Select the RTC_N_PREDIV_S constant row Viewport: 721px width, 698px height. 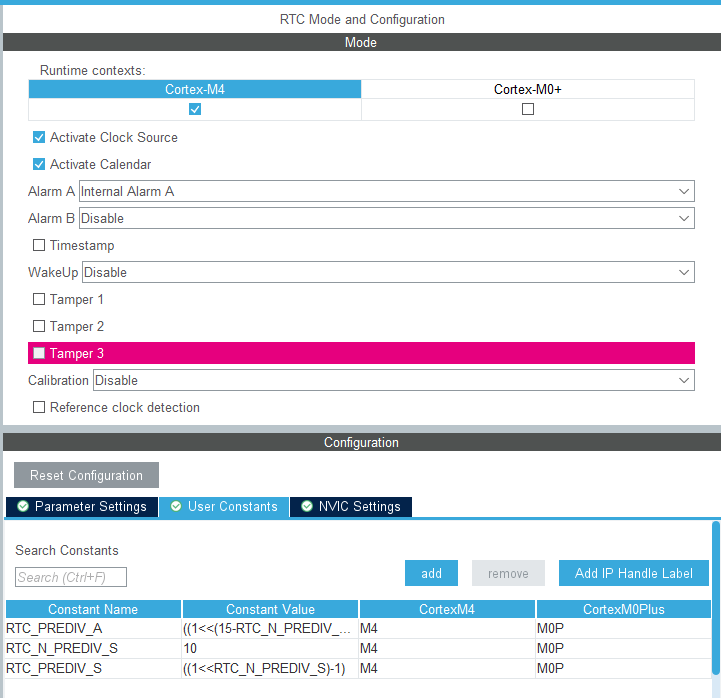[358, 648]
